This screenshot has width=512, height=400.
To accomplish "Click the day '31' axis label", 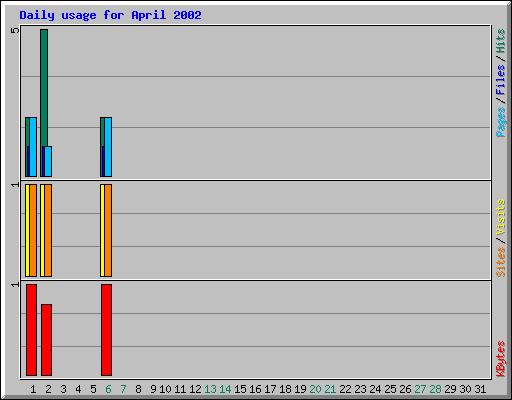I will click(x=480, y=389).
